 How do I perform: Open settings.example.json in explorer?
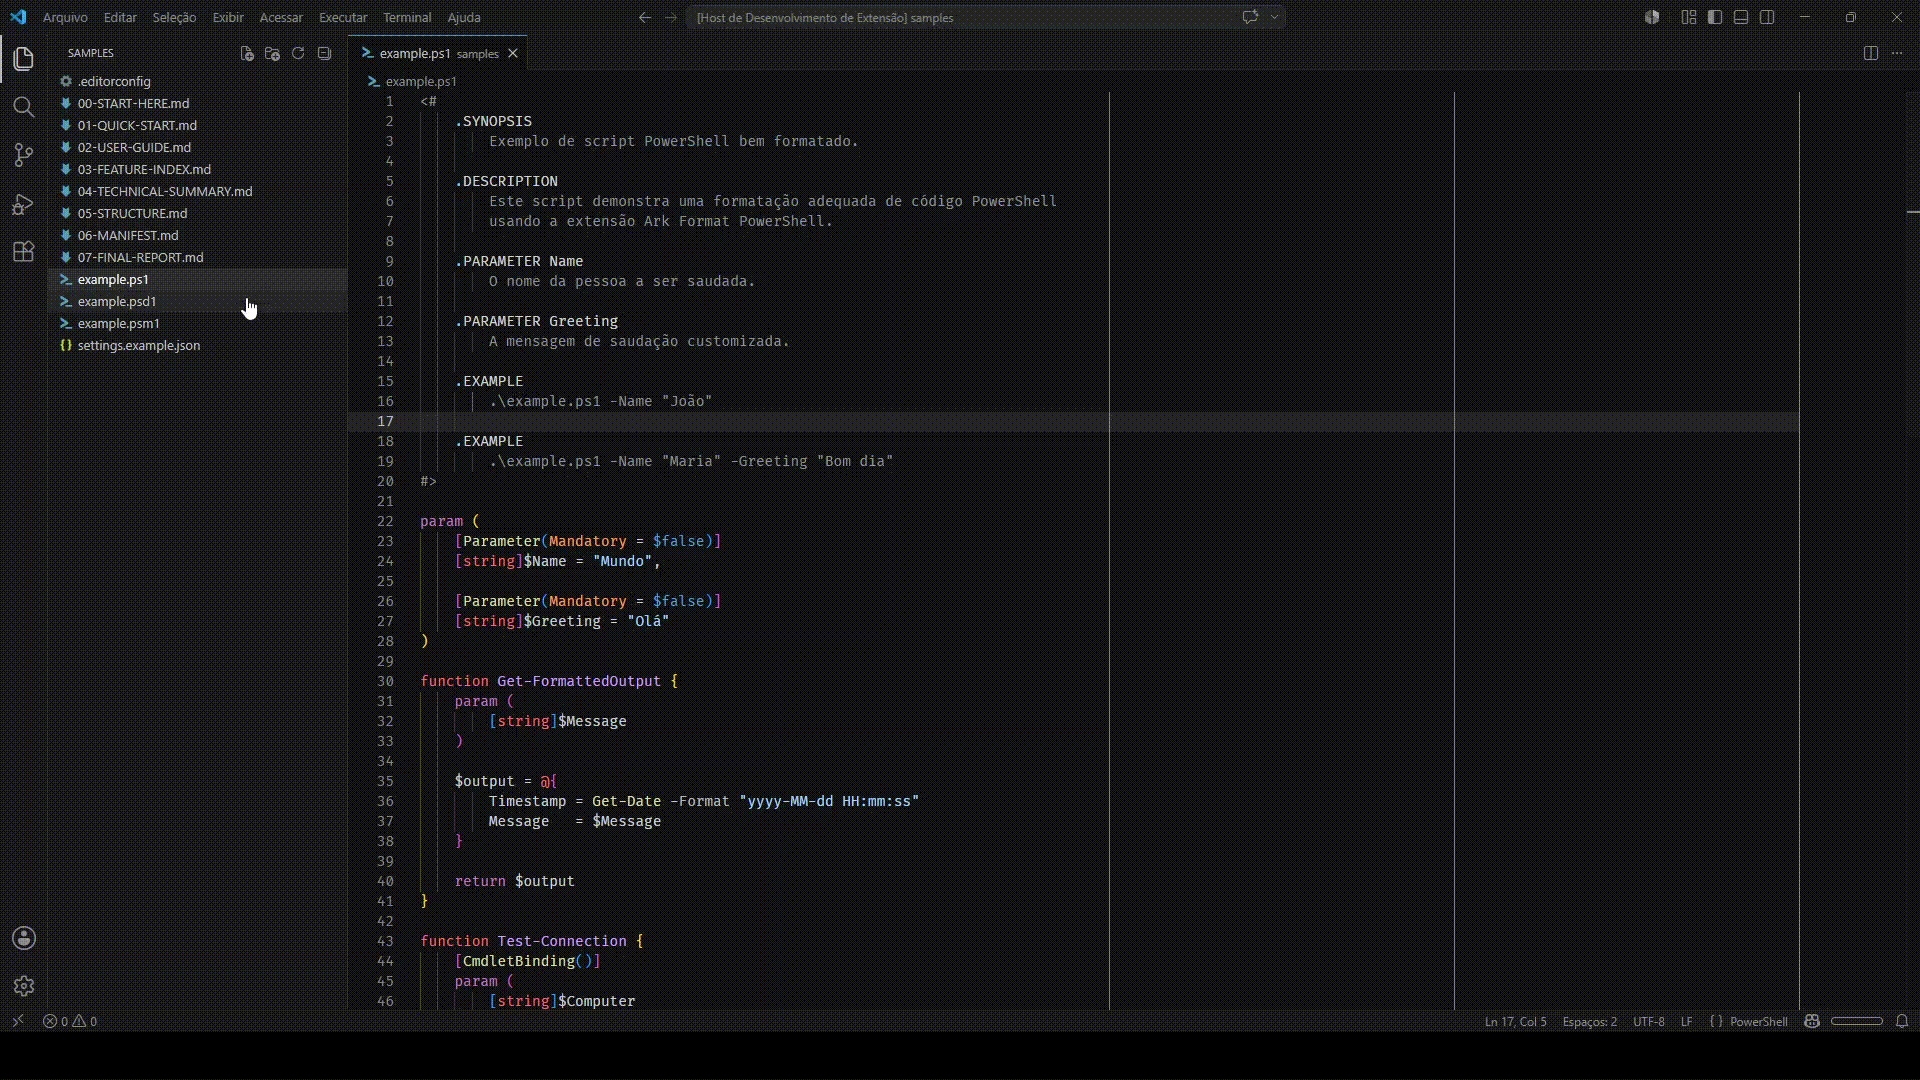tap(198, 345)
